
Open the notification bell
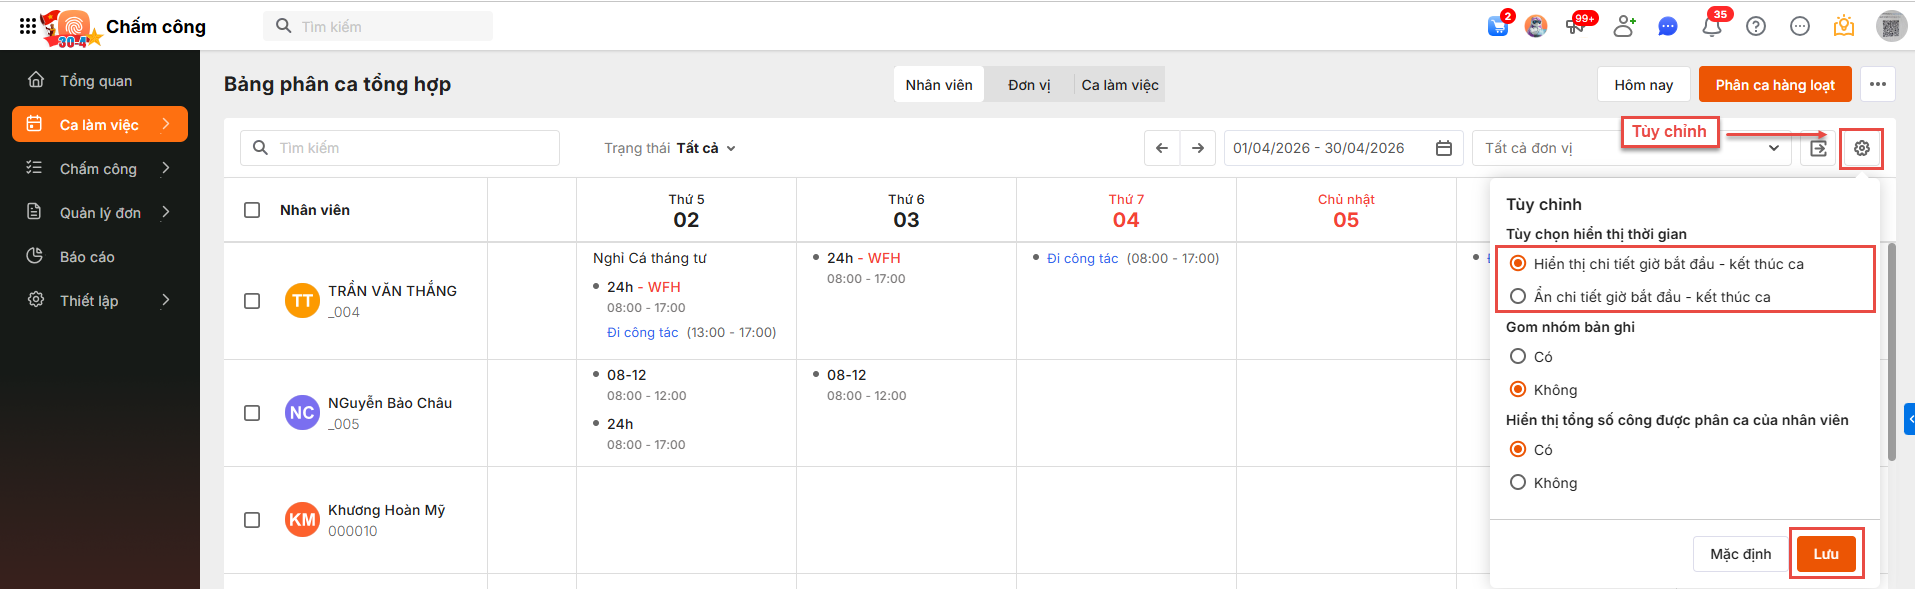pos(1711,27)
